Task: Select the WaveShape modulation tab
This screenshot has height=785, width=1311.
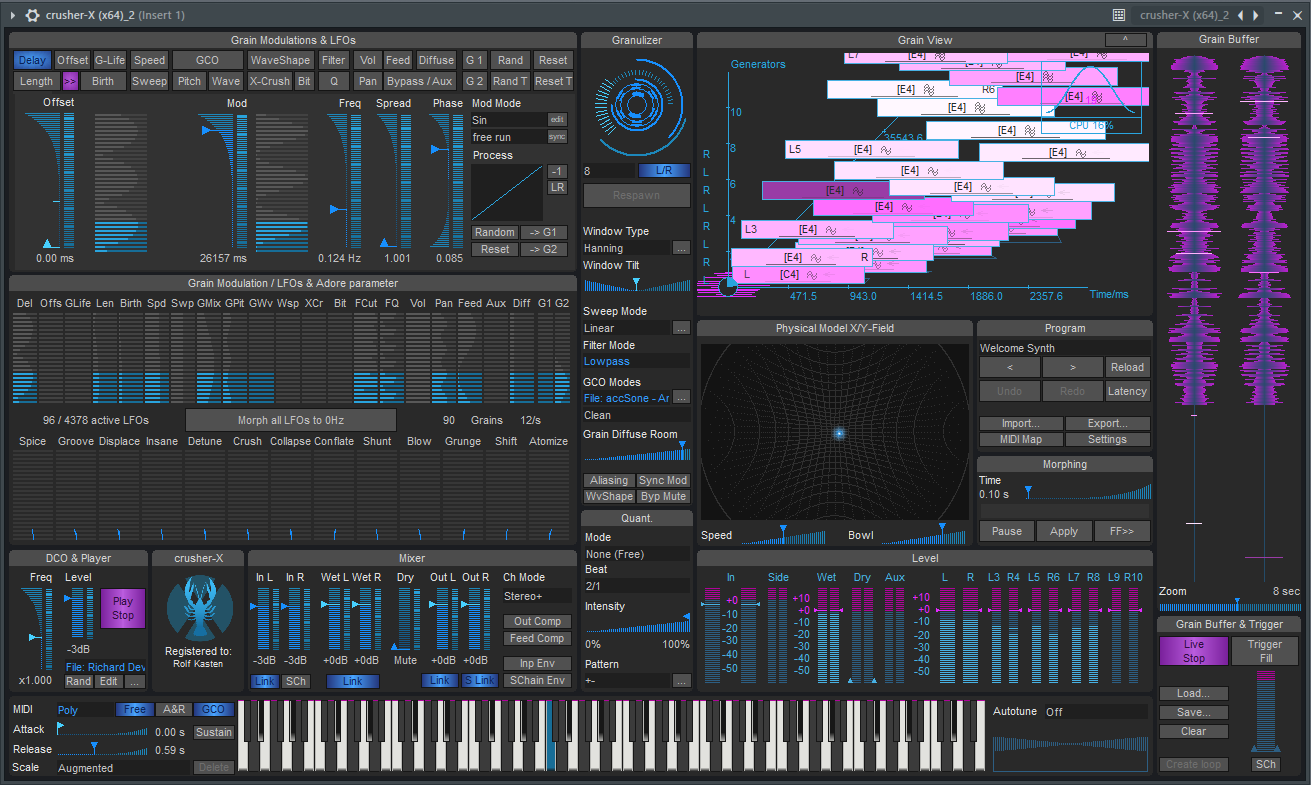Action: (281, 60)
